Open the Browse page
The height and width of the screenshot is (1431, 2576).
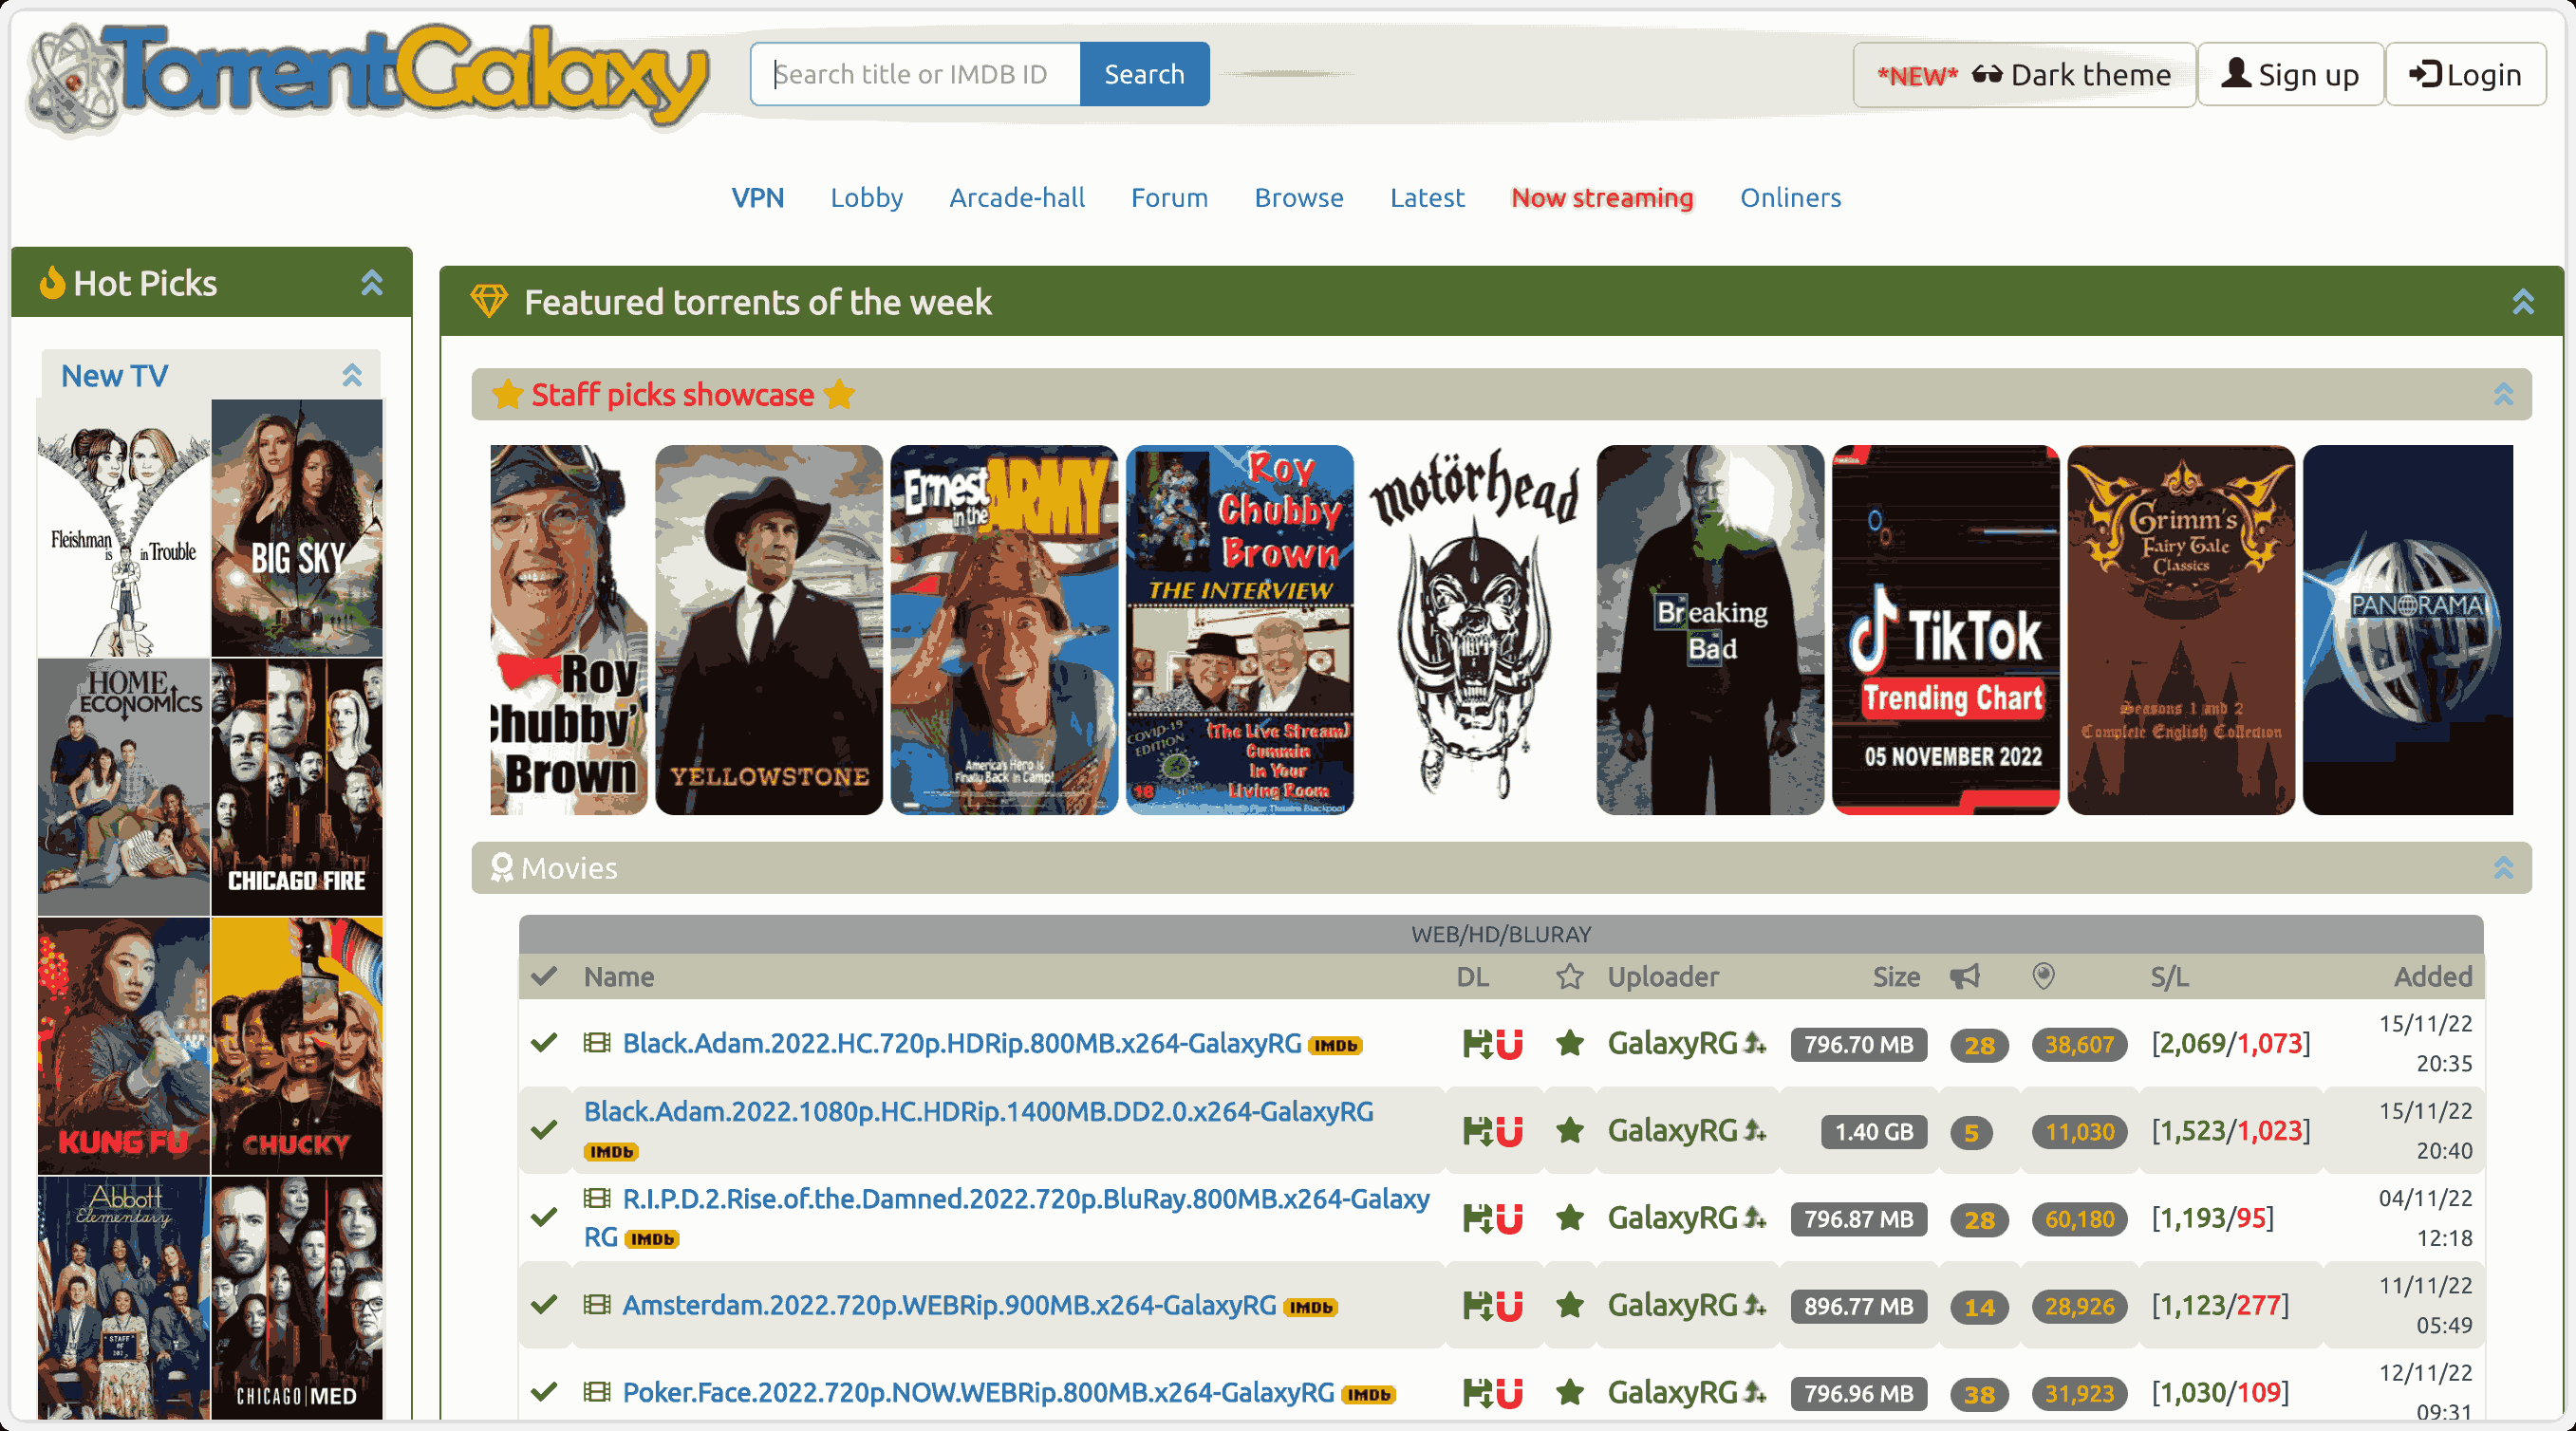coord(1299,198)
